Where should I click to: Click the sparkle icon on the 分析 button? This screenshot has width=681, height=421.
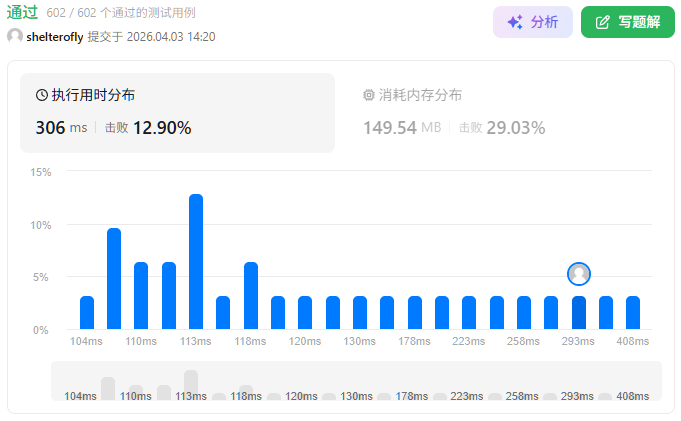click(515, 22)
